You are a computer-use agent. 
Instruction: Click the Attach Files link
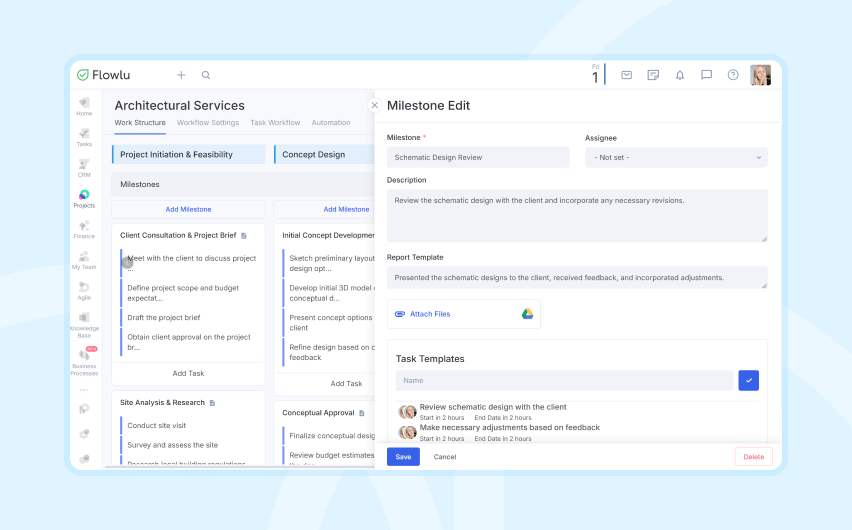click(430, 314)
